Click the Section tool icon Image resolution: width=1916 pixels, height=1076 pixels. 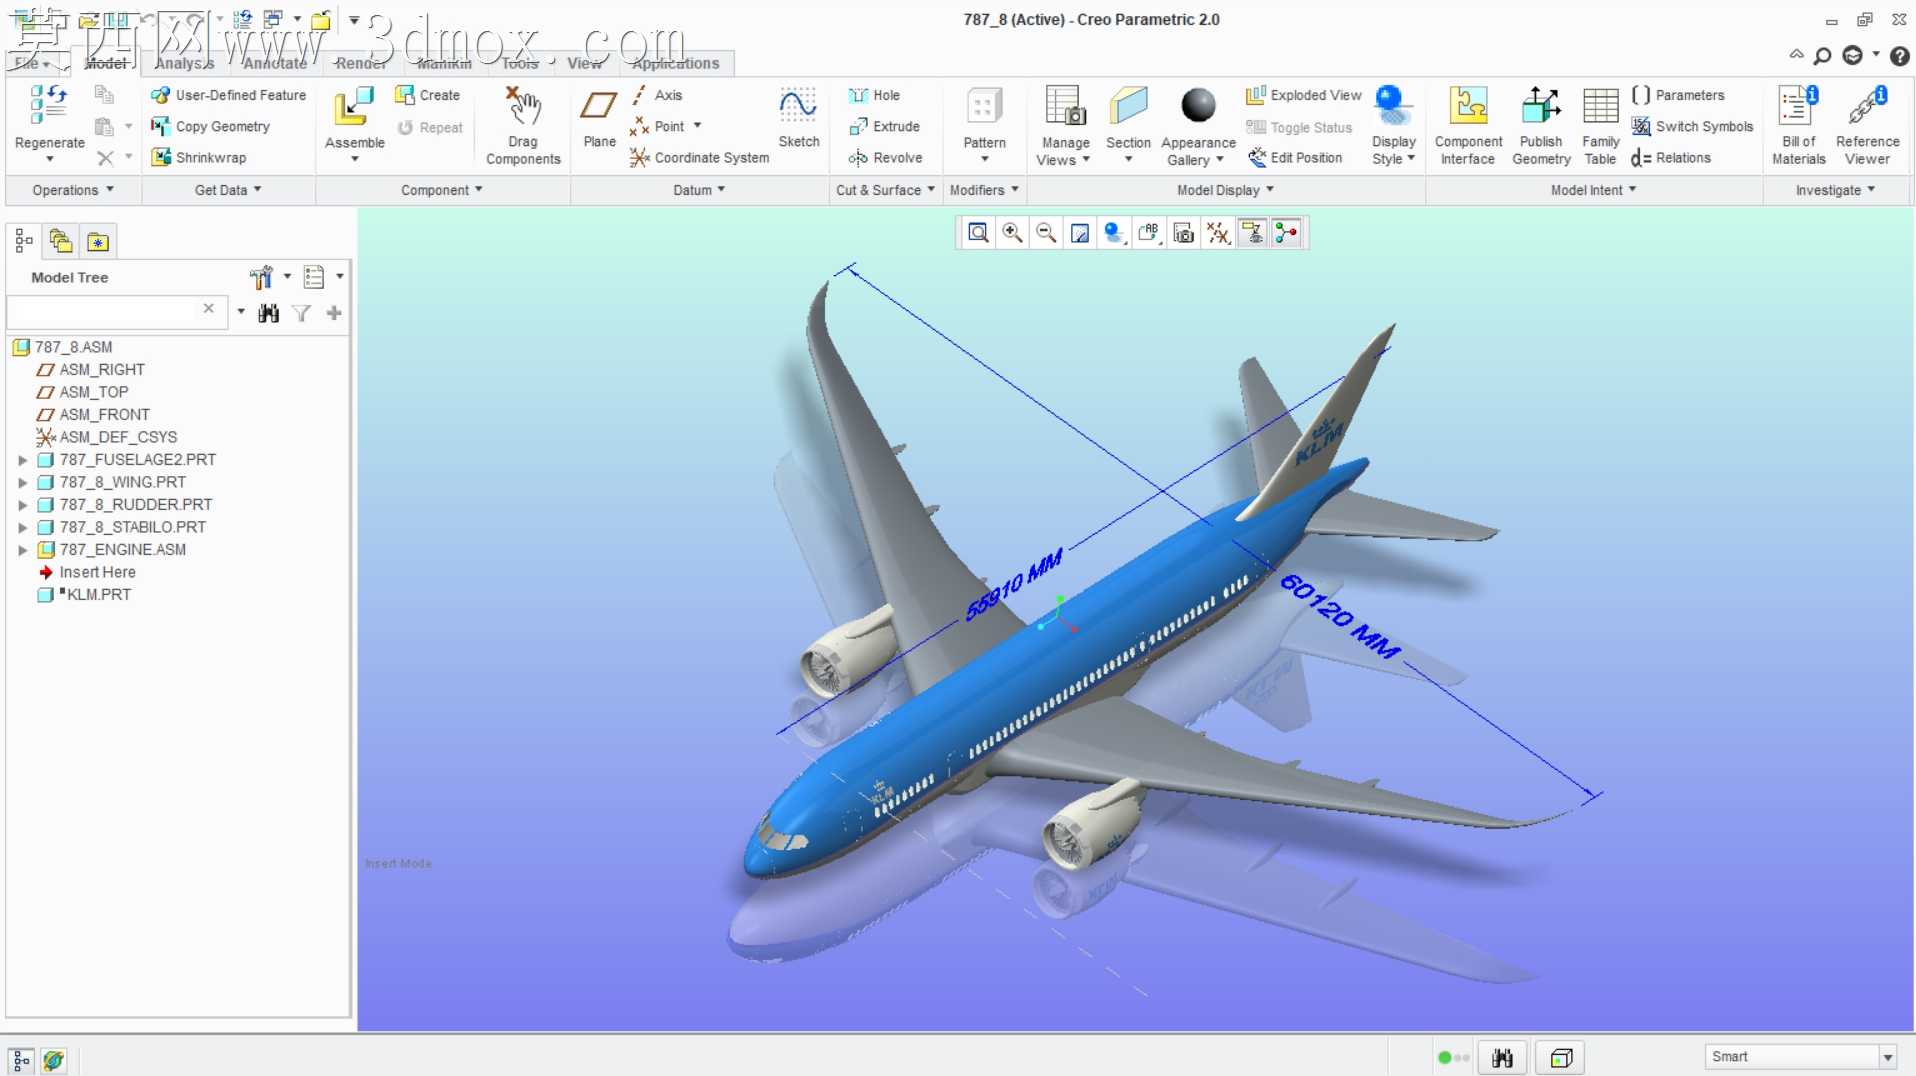pyautogui.click(x=1128, y=106)
